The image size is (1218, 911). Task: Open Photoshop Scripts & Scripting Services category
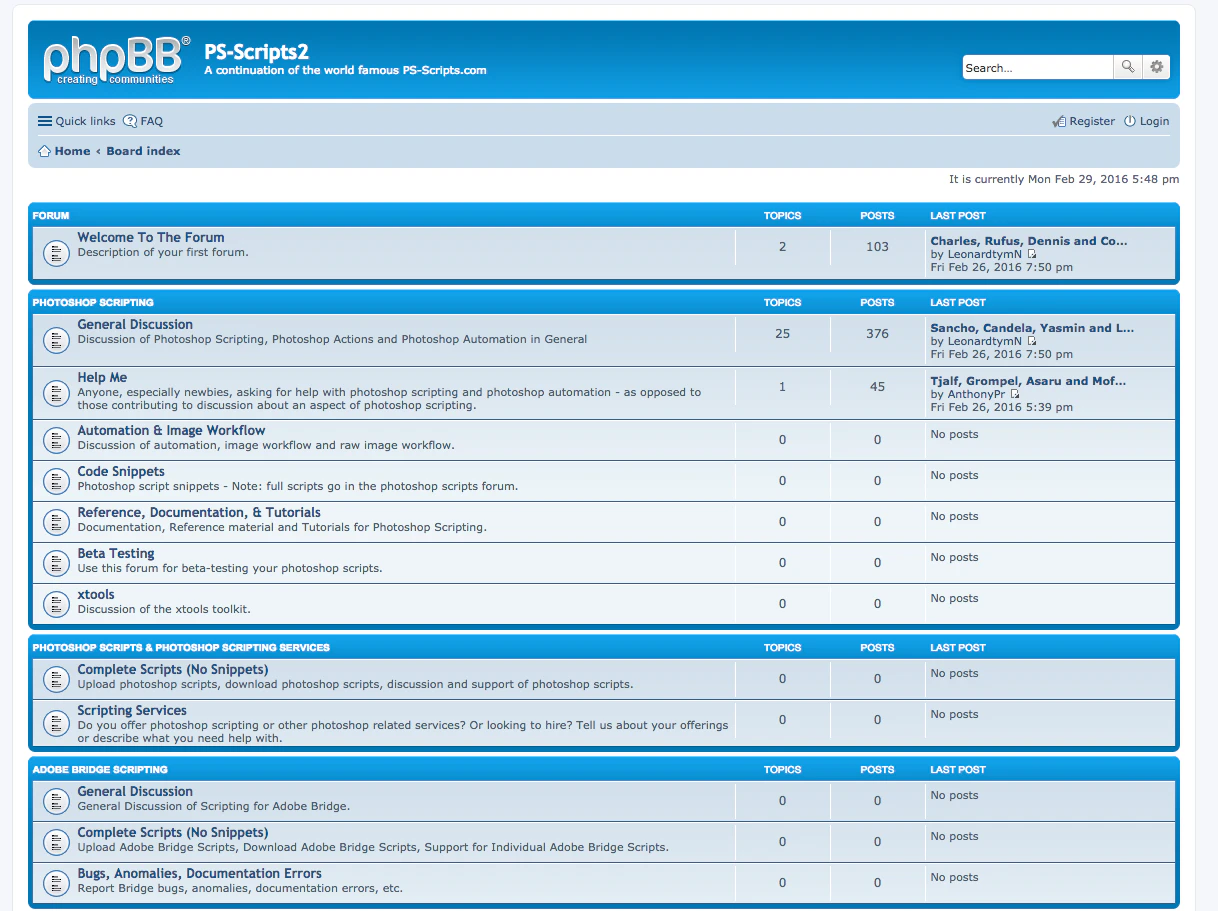(181, 648)
